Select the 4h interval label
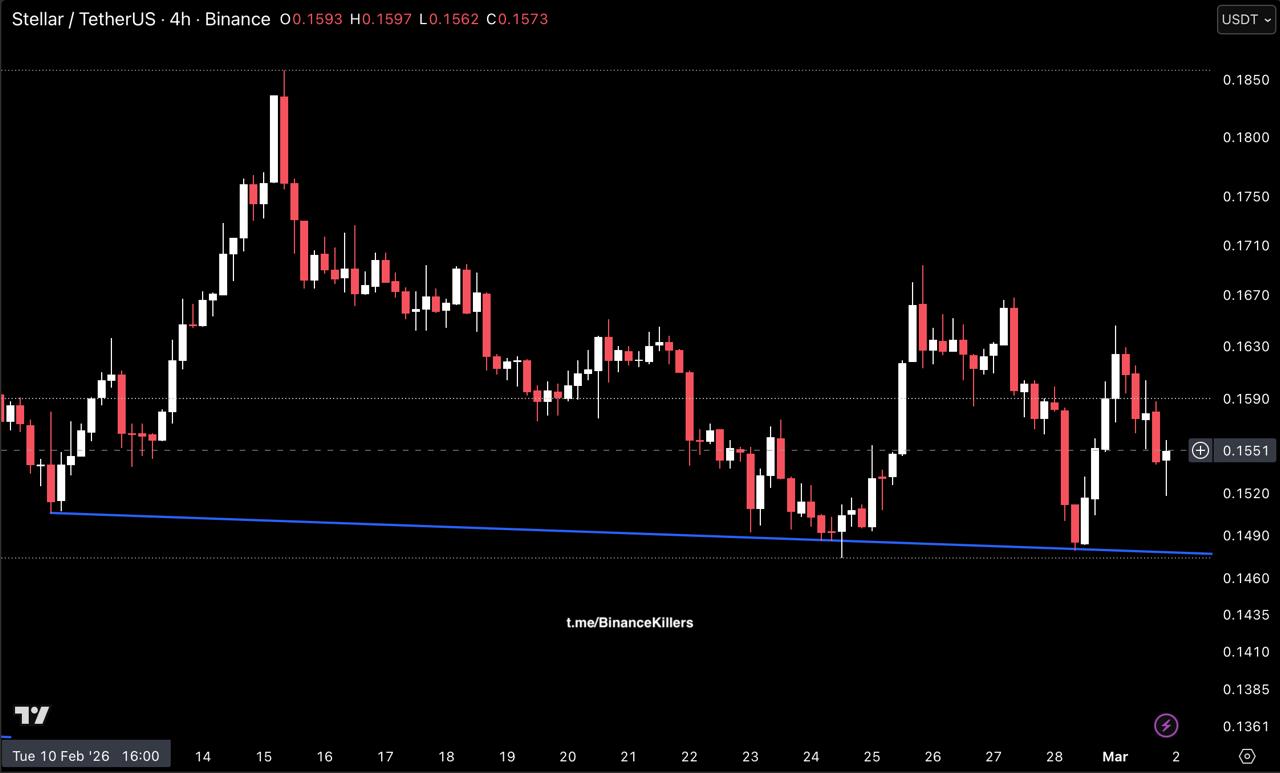The height and width of the screenshot is (773, 1280). (180, 19)
